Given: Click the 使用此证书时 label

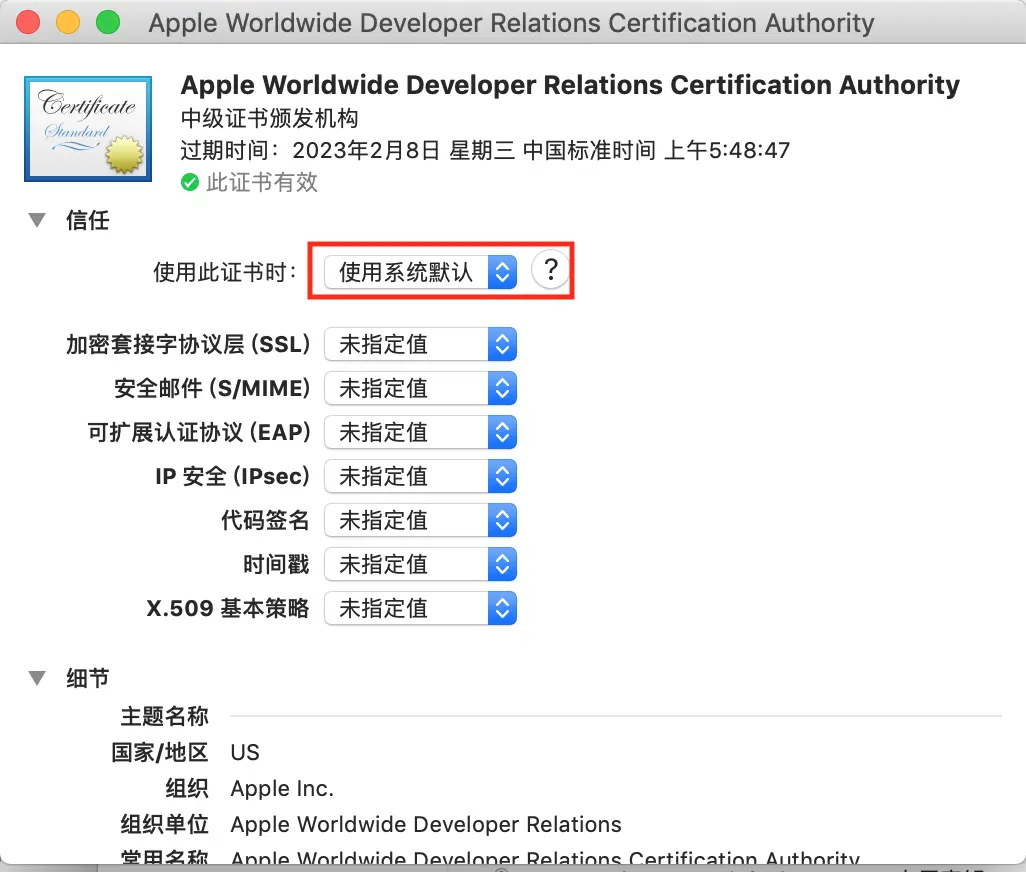Looking at the screenshot, I should click(225, 272).
